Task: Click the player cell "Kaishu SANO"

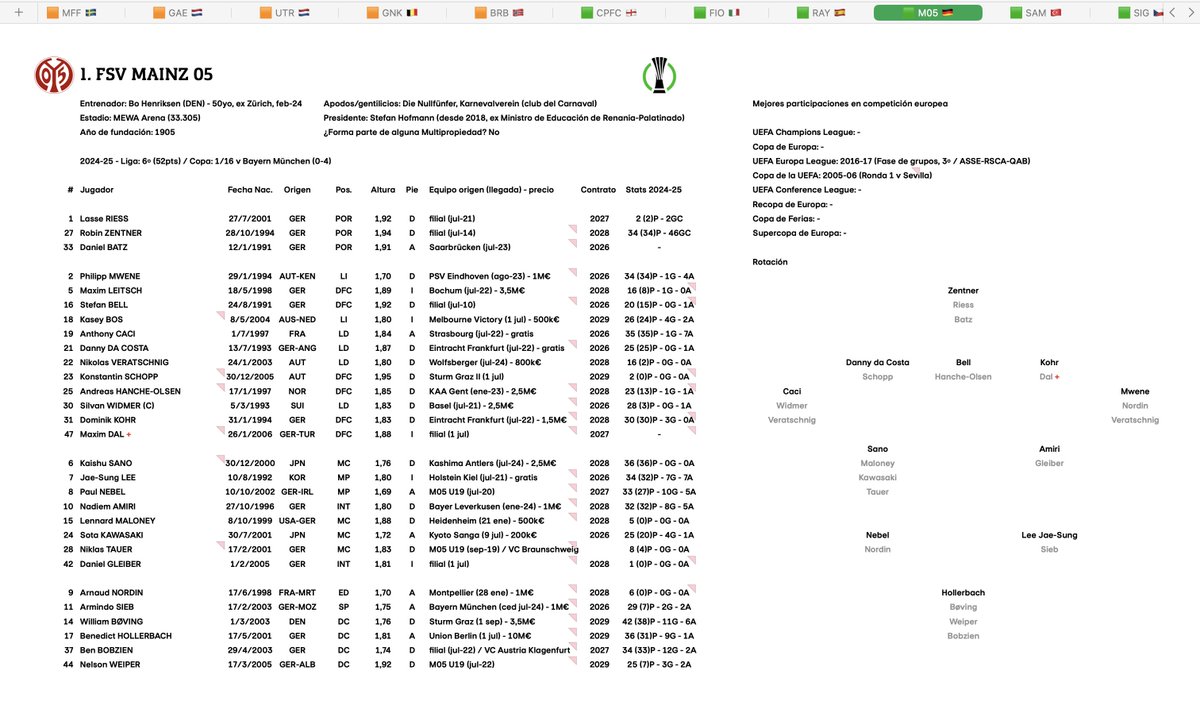Action: (x=106, y=464)
